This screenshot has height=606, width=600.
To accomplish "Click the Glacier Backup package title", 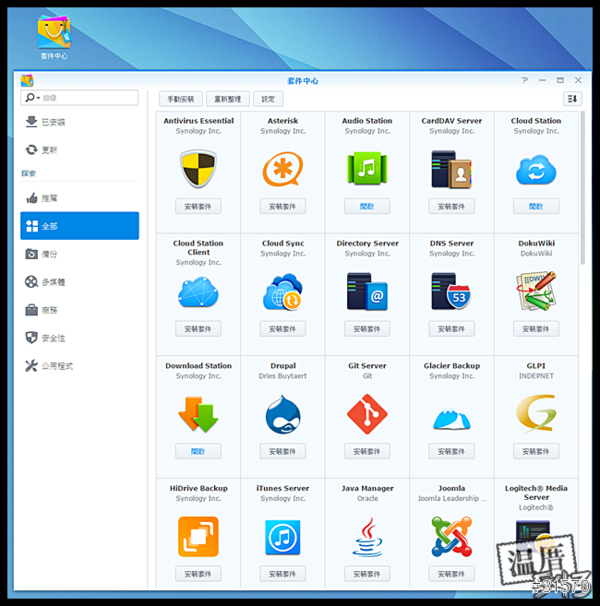I will (x=452, y=366).
